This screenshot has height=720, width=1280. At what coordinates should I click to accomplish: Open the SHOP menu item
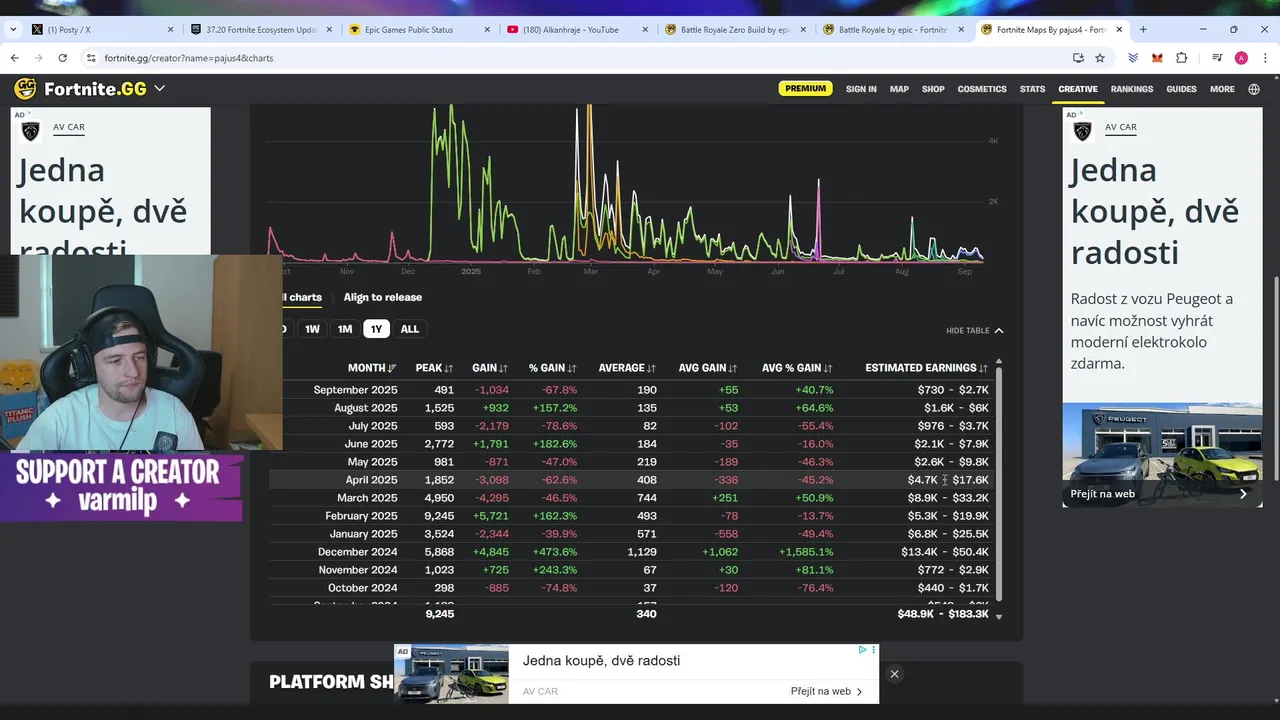point(933,89)
